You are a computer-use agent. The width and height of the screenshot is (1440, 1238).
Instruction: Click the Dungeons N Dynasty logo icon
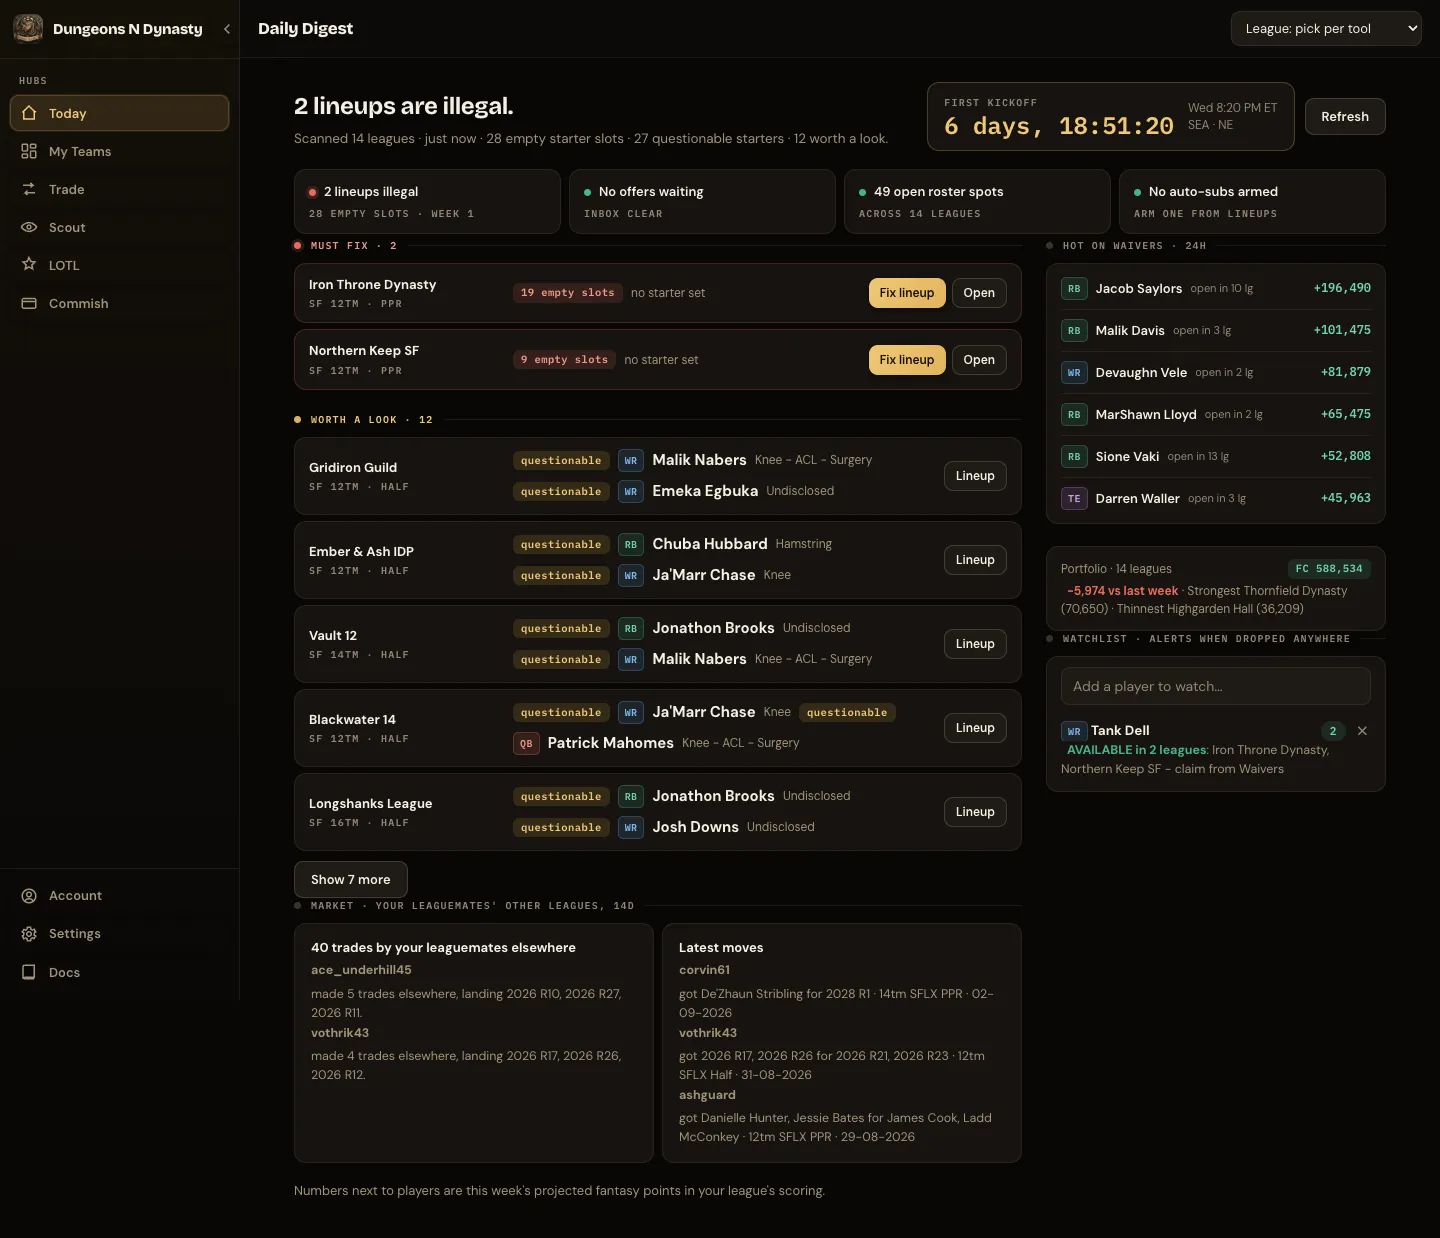[x=28, y=29]
